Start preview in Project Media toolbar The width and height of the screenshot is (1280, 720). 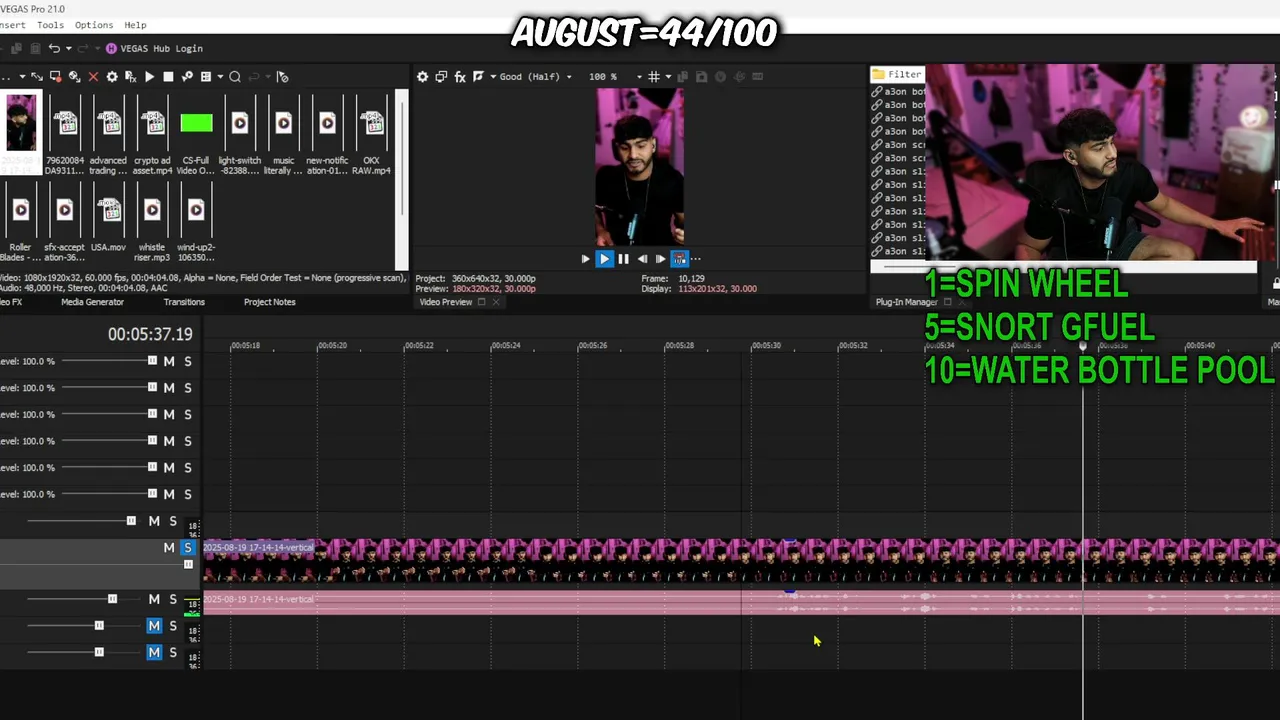pyautogui.click(x=149, y=76)
